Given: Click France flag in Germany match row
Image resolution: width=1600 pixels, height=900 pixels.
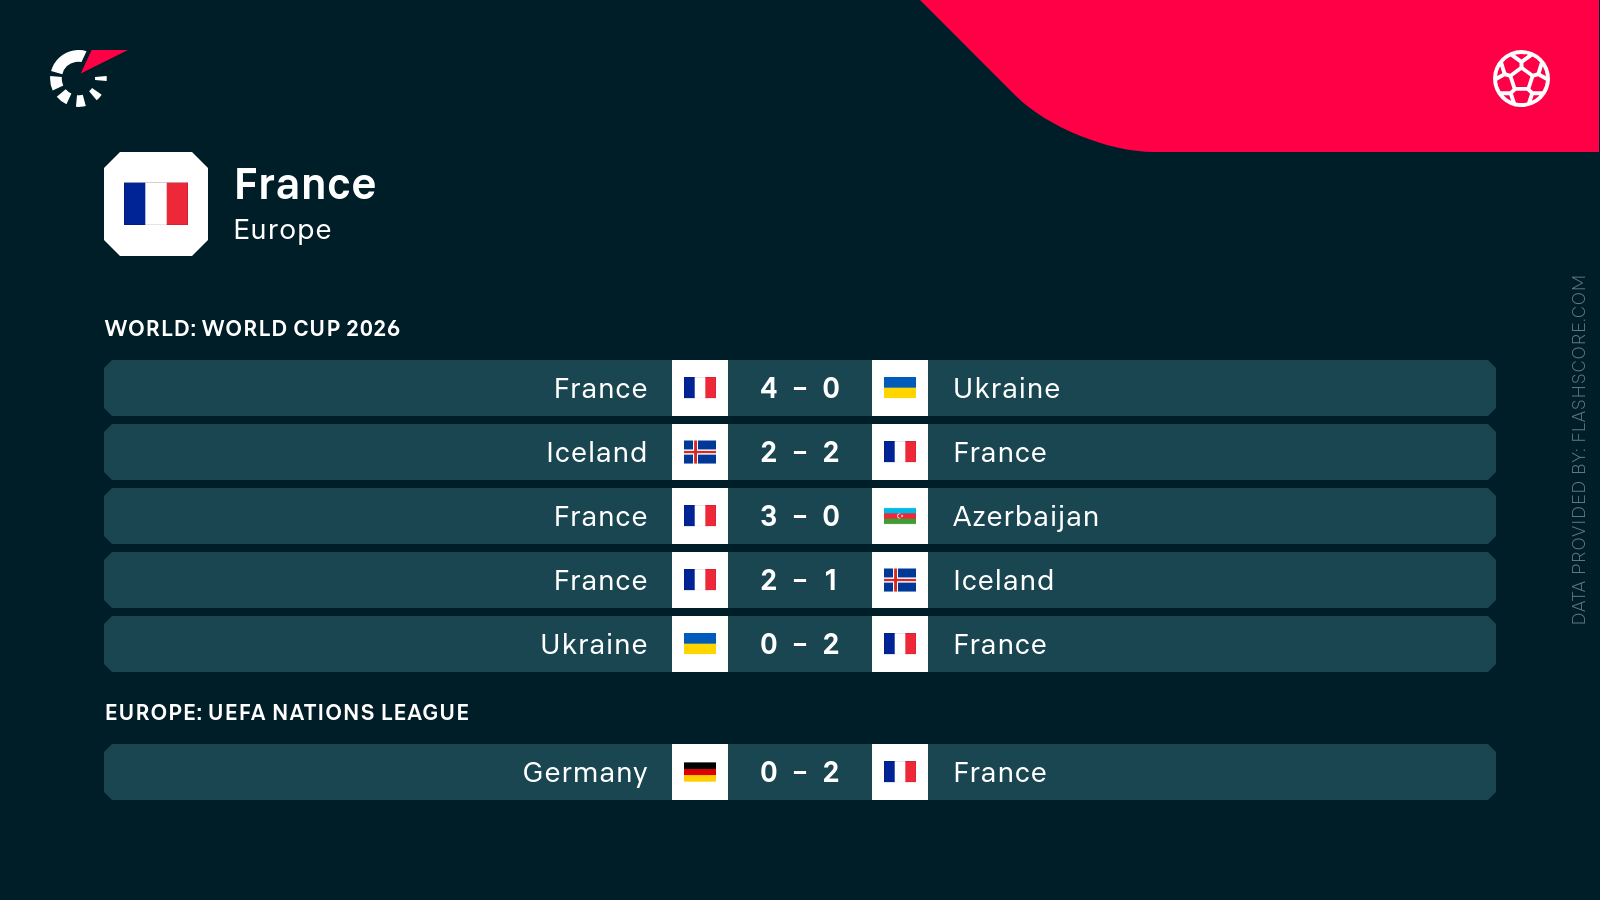Looking at the screenshot, I should 900,772.
